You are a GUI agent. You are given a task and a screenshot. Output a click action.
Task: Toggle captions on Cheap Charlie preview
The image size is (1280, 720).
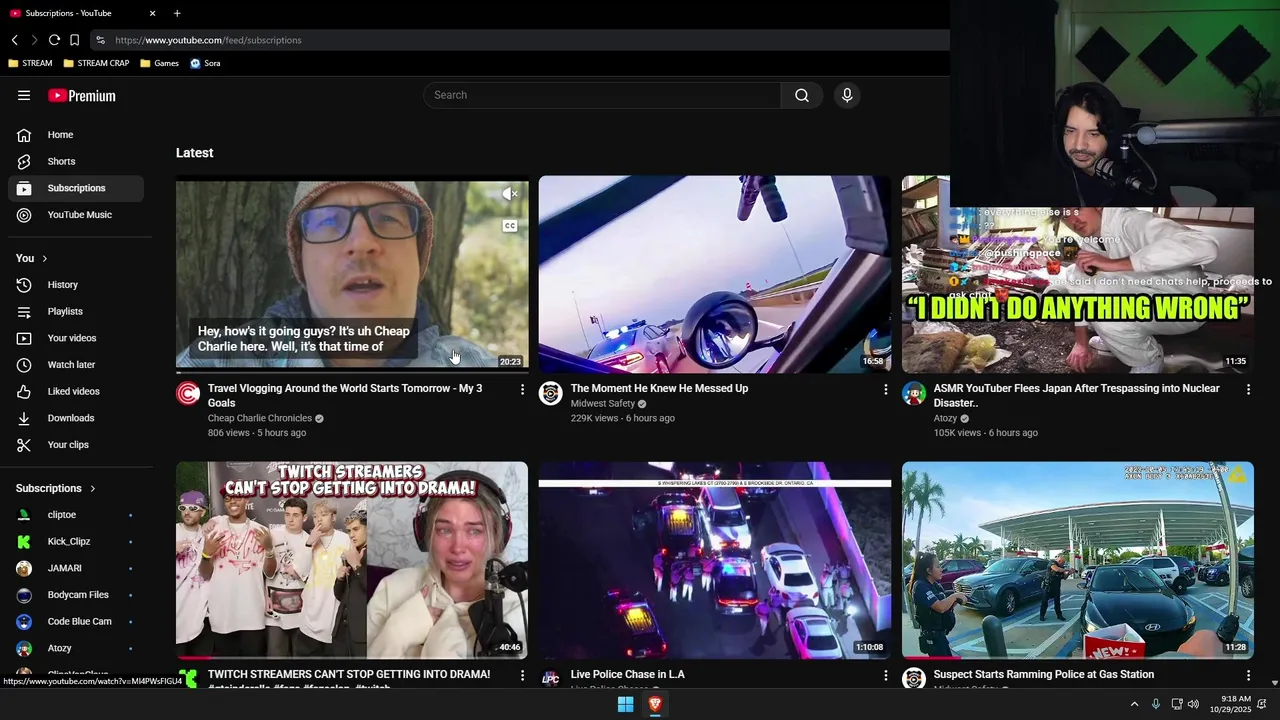[510, 226]
